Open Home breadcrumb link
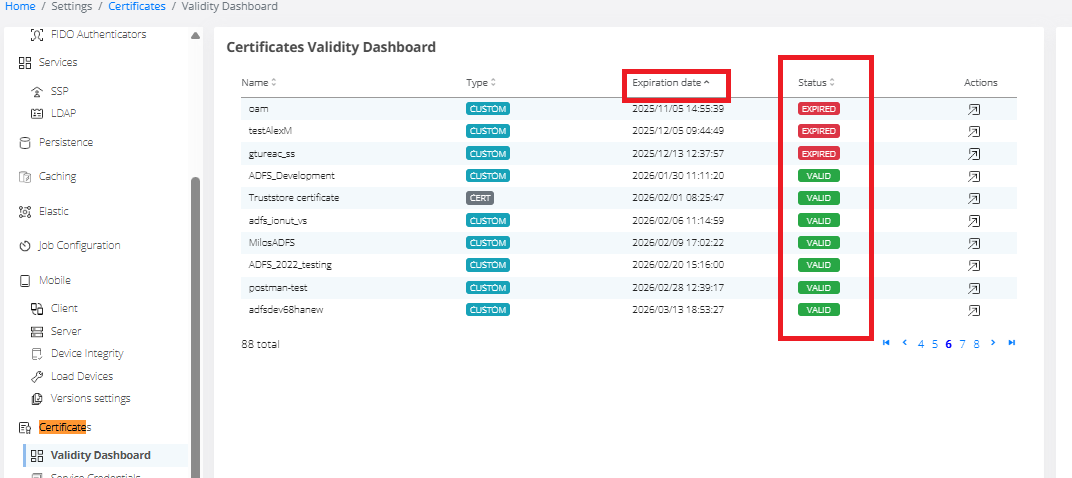Image resolution: width=1072 pixels, height=478 pixels. [x=20, y=6]
